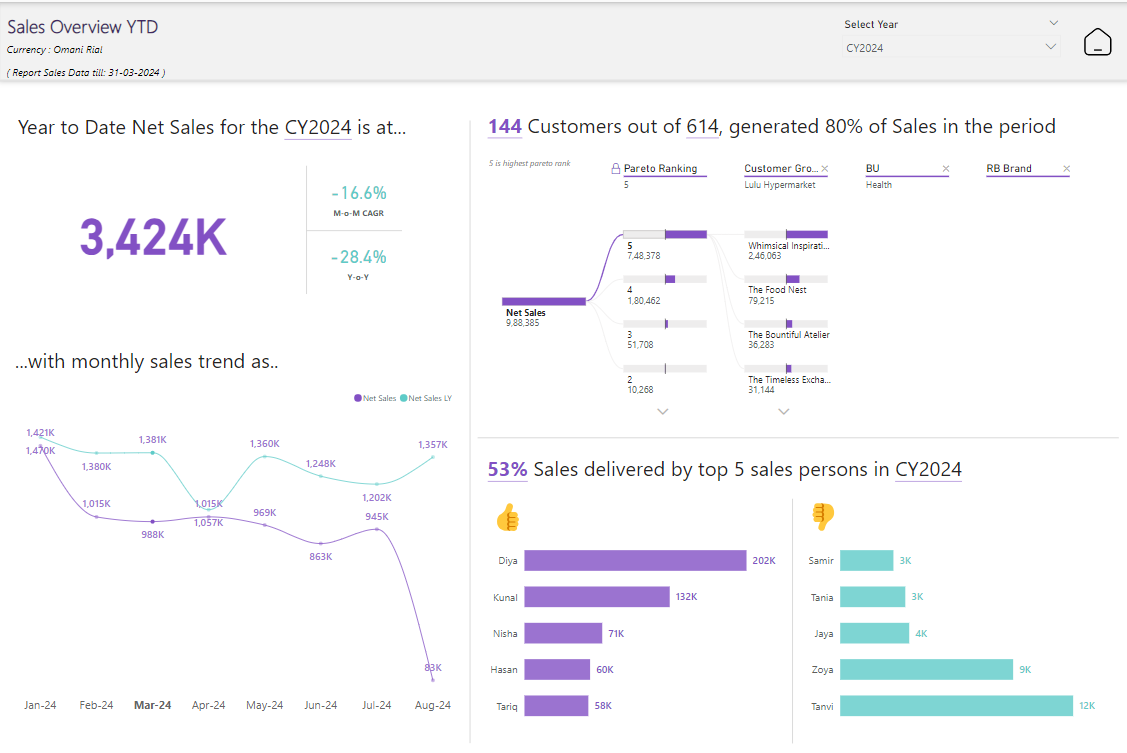
Task: Click the 3,424K net sales KPI card
Action: (x=153, y=237)
